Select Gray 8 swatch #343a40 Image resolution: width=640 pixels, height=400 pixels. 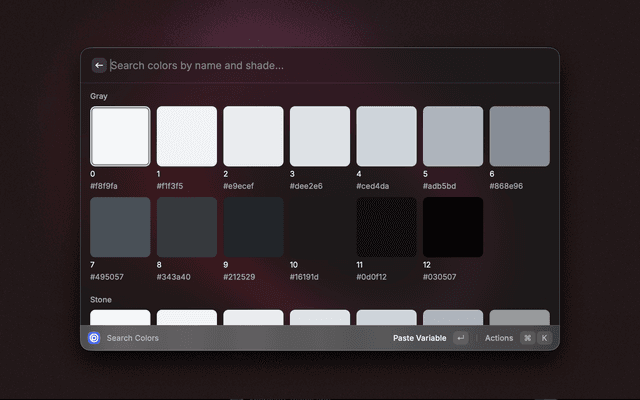pos(187,227)
